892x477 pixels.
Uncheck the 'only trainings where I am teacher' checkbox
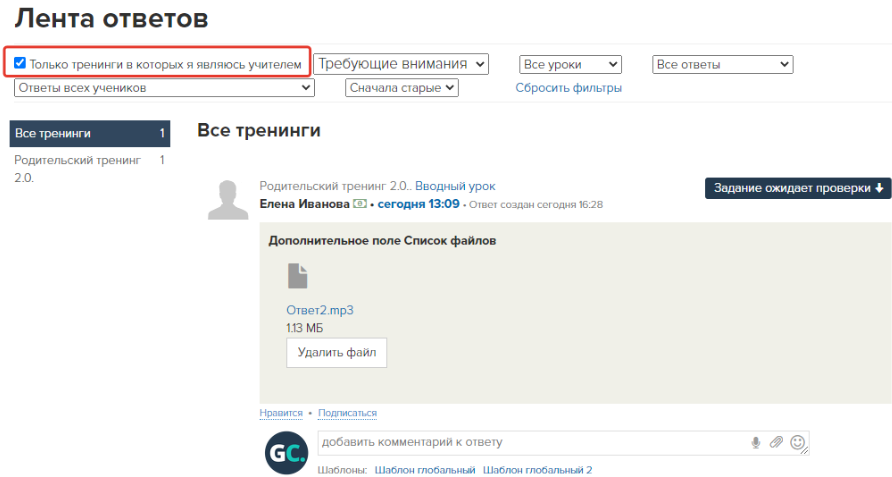point(20,63)
